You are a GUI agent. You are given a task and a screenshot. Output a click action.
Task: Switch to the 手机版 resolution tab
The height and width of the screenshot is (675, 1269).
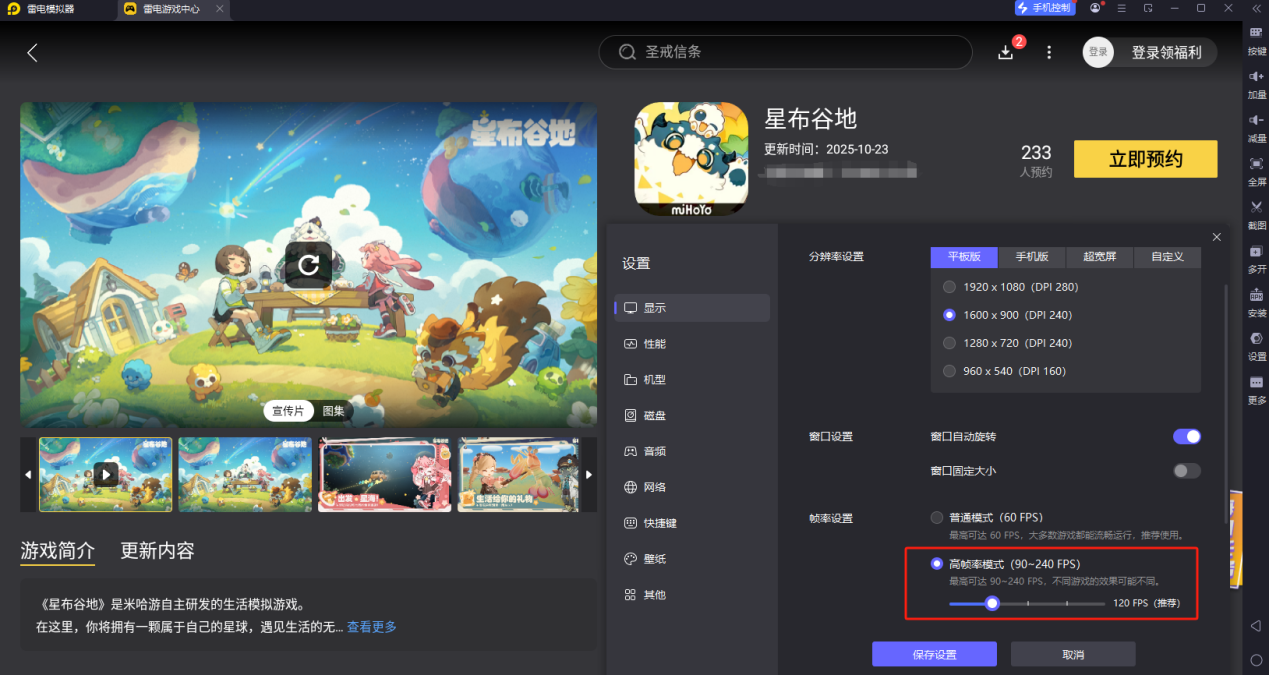1031,257
